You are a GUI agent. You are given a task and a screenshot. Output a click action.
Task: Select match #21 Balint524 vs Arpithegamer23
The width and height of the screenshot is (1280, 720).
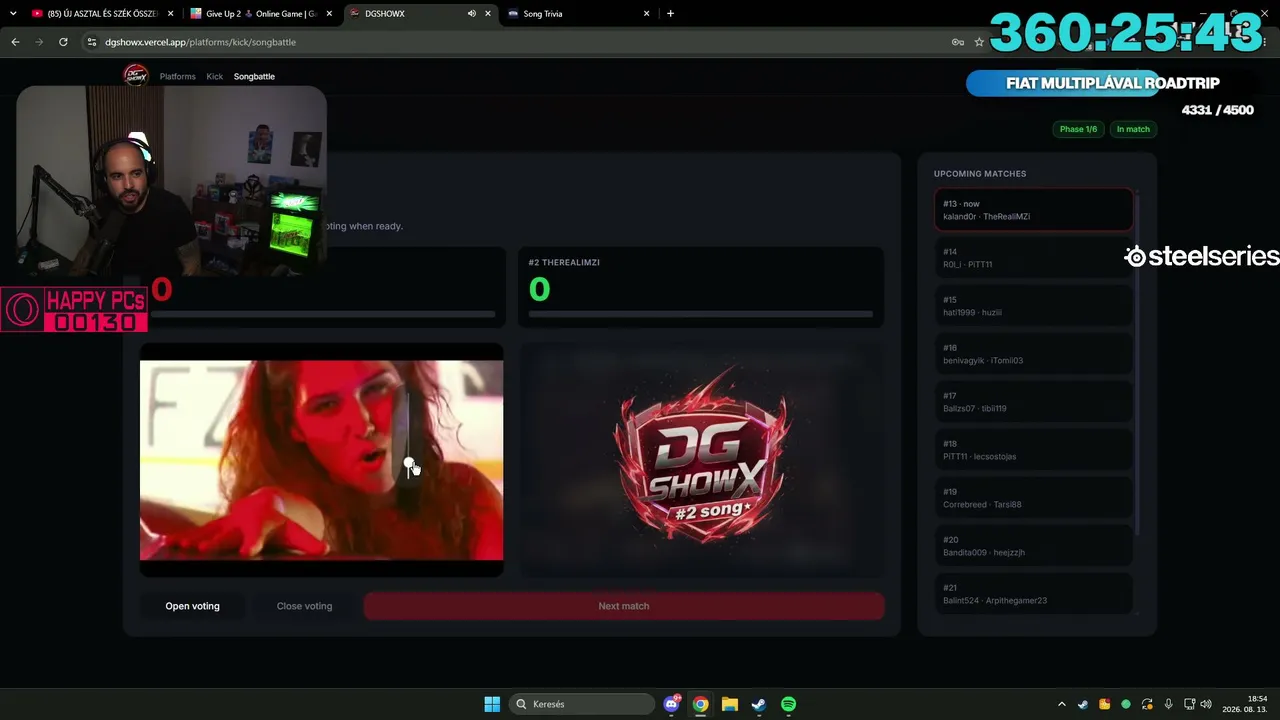1034,593
